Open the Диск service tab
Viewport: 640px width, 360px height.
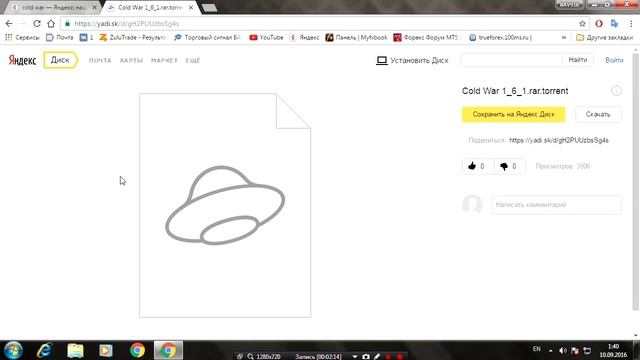coord(60,60)
